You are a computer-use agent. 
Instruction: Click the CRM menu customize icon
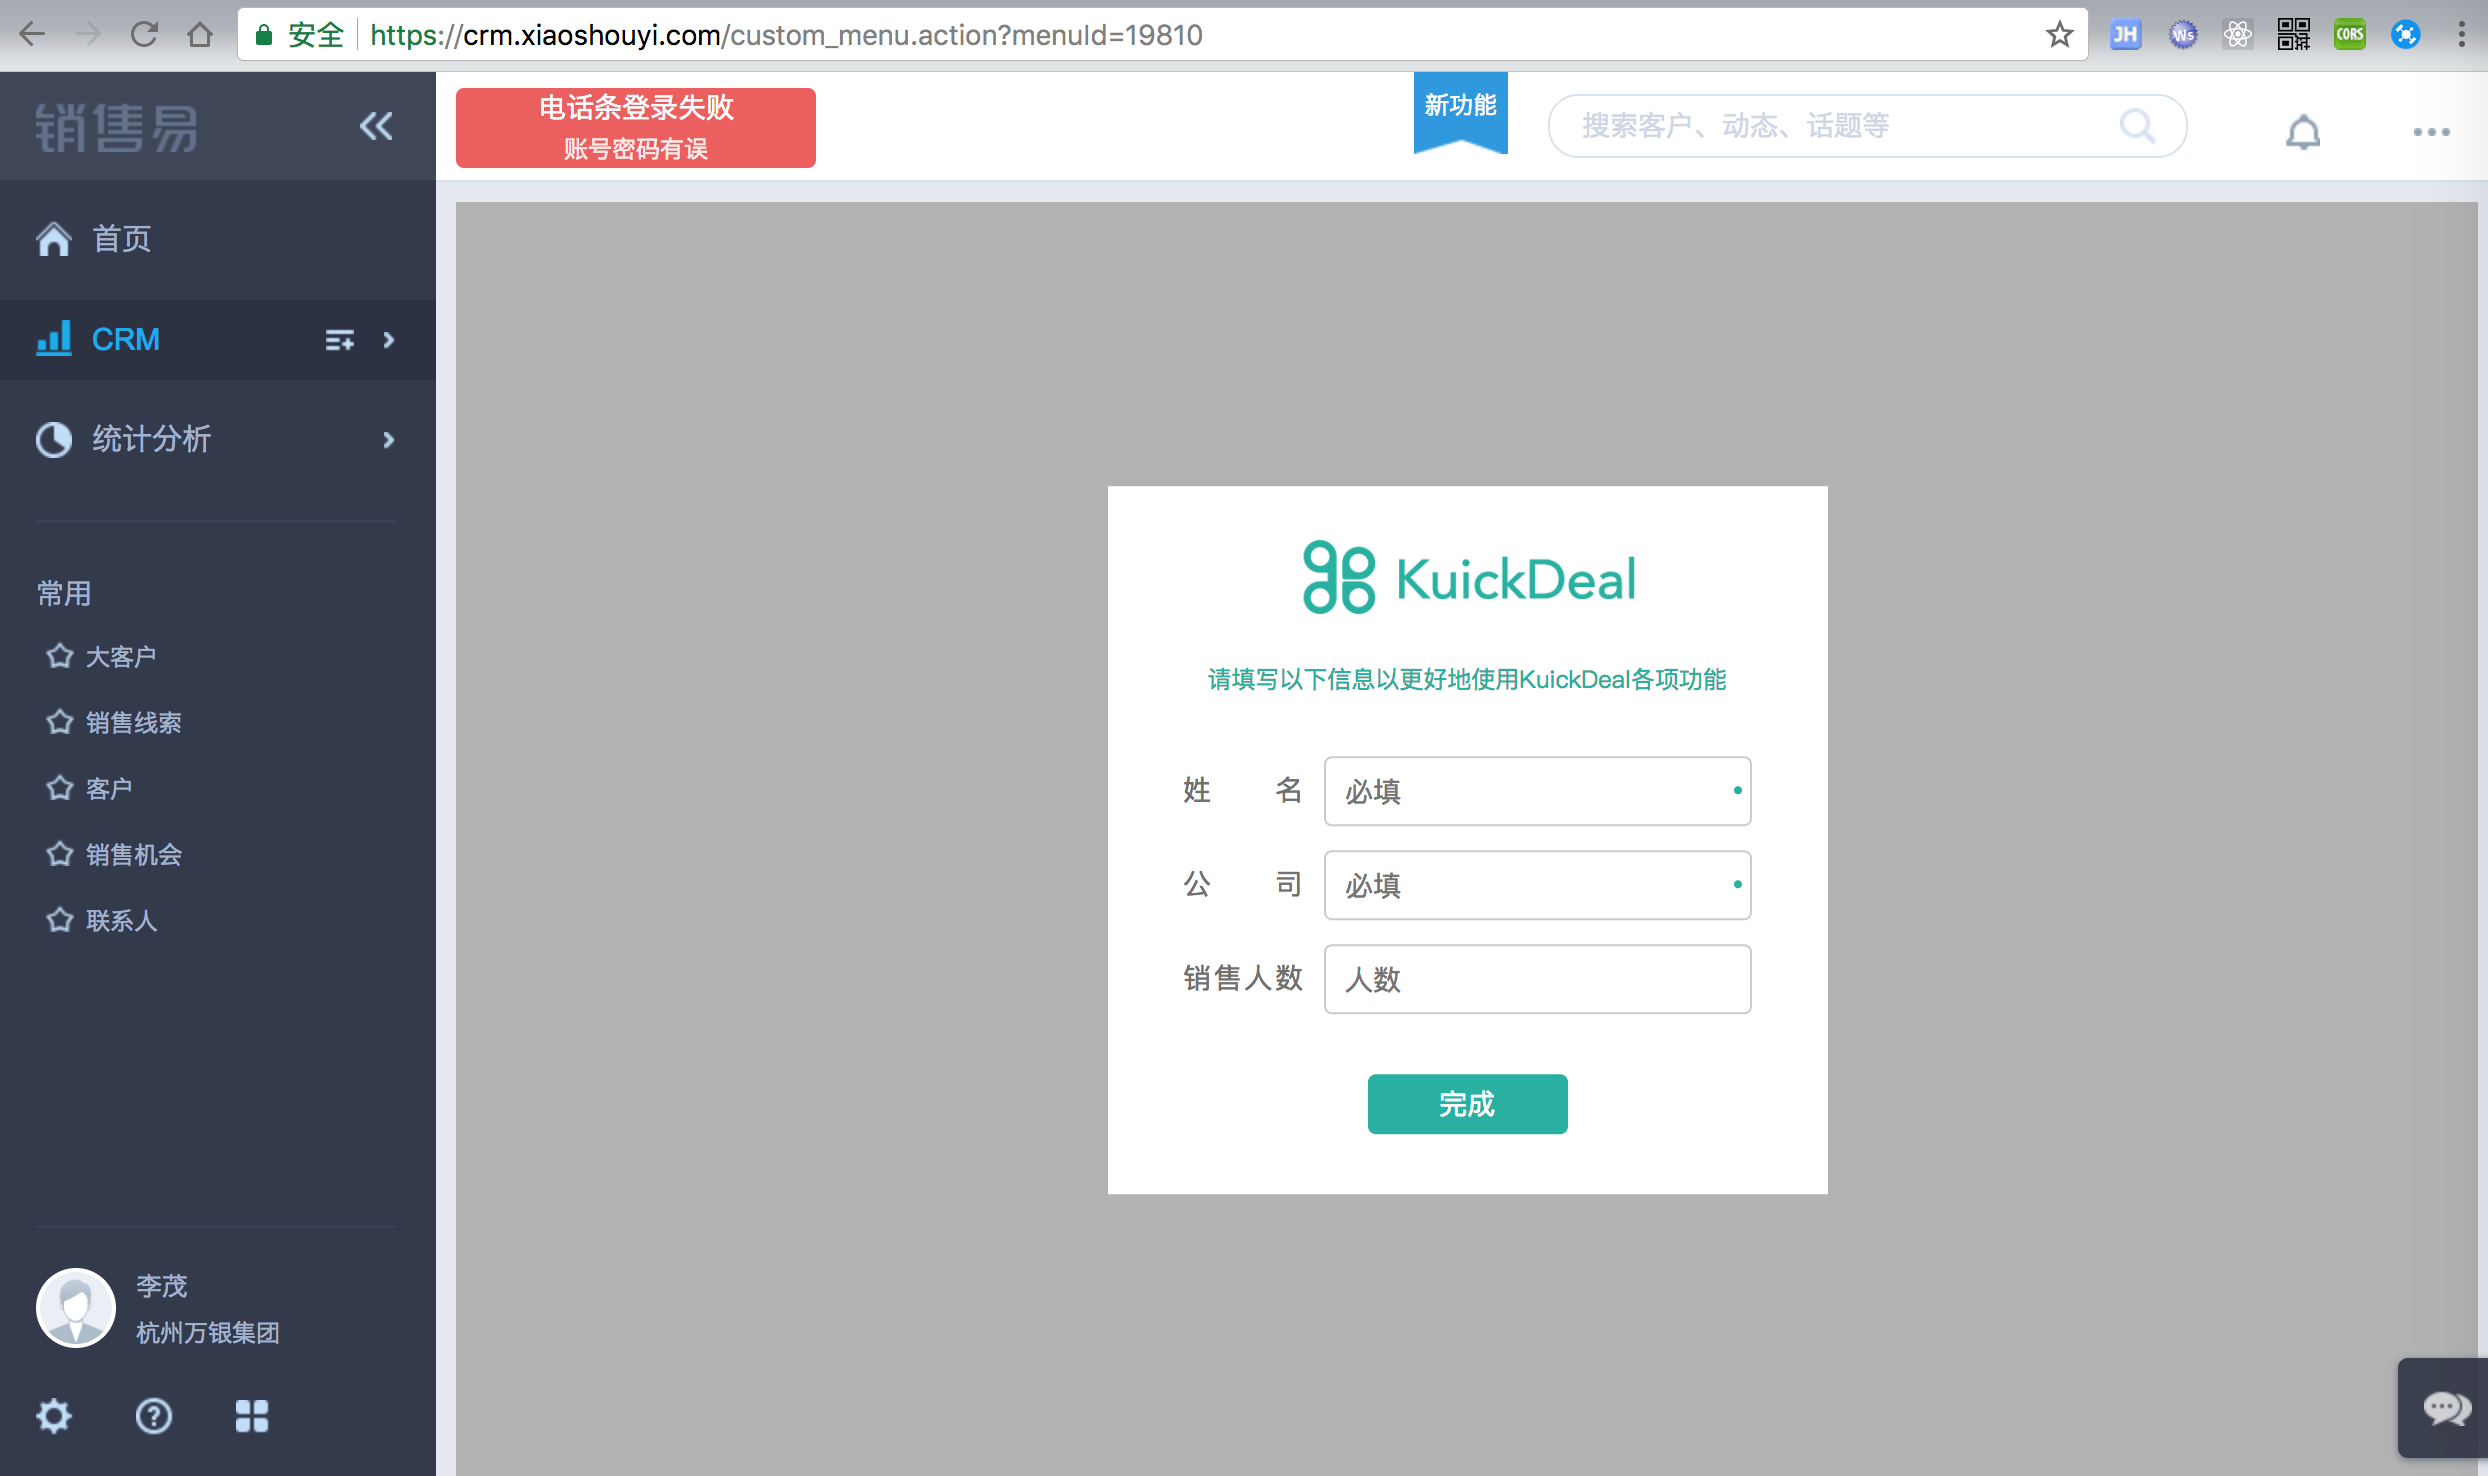tap(339, 340)
